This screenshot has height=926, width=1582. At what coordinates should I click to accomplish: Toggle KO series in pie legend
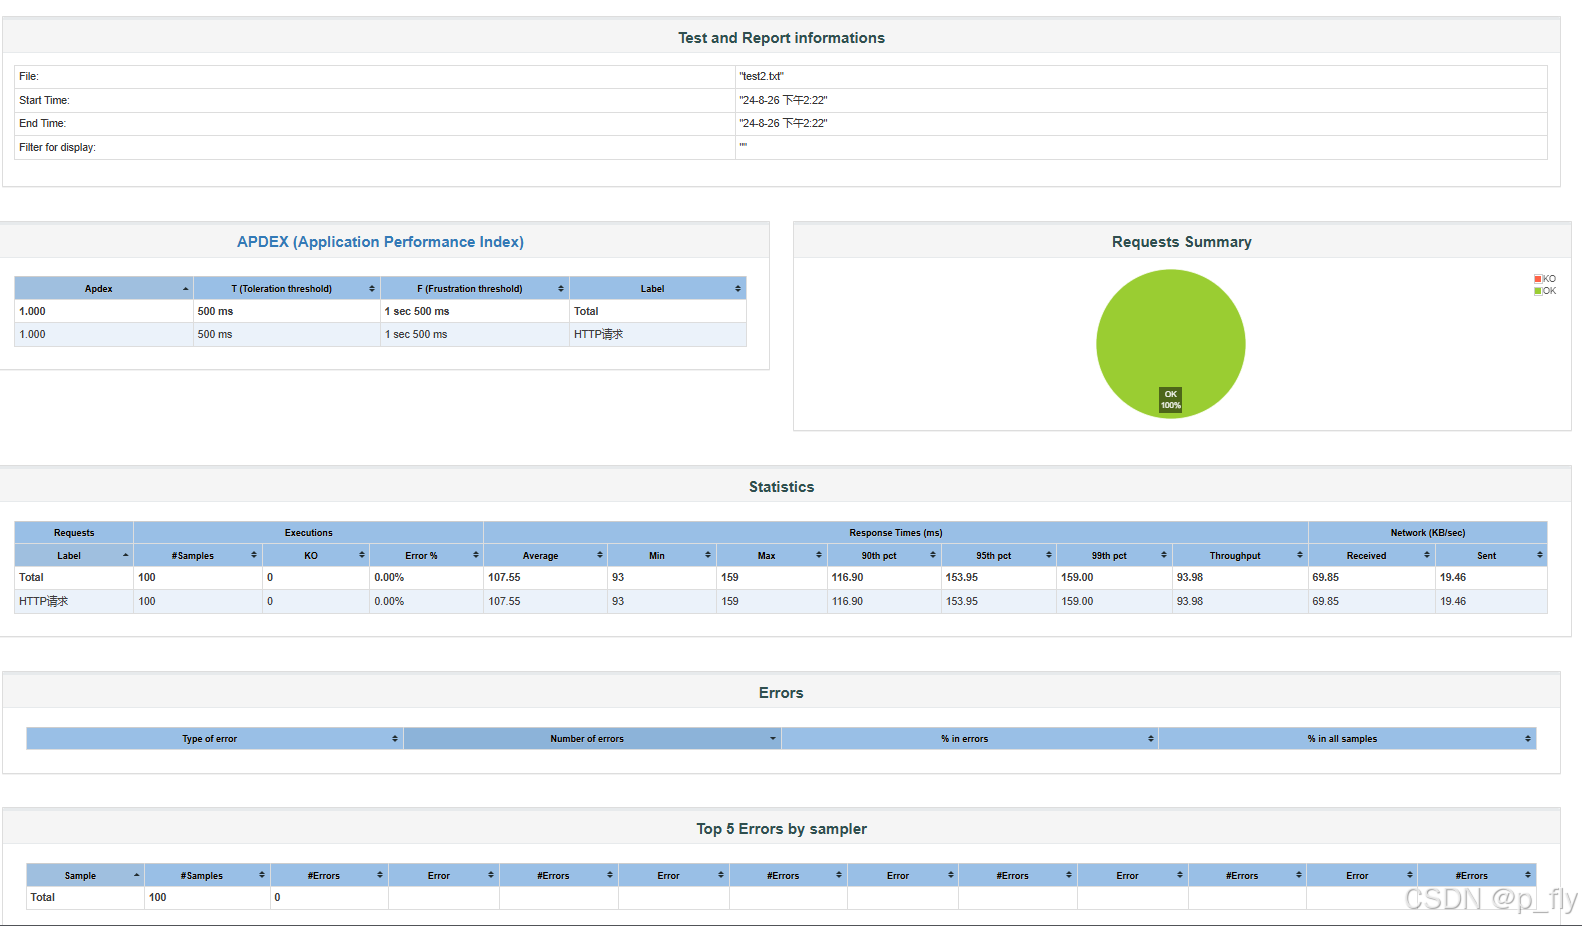[1545, 279]
